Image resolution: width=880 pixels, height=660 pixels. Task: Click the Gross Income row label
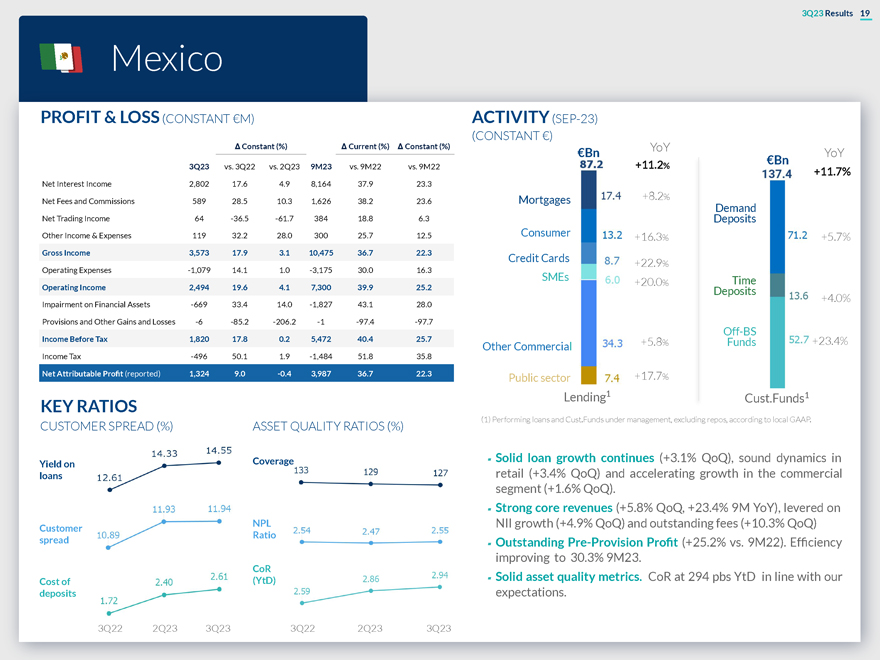(66, 253)
